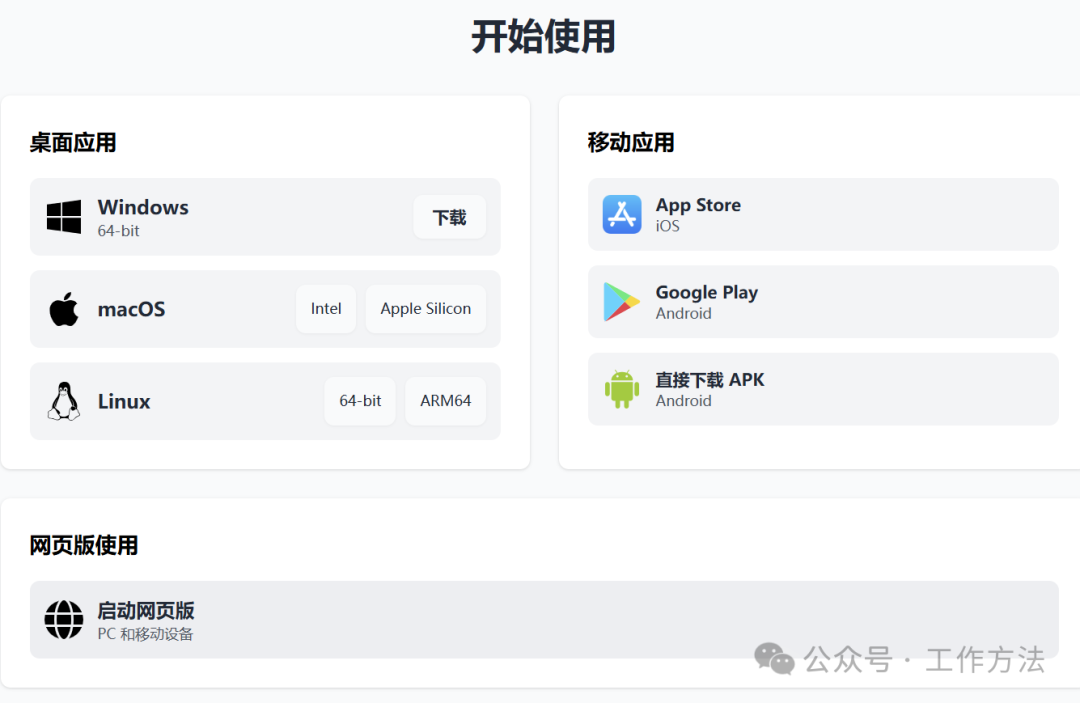Viewport: 1080px width, 703px height.
Task: Click the 网页版使用 heading
Action: coord(84,545)
